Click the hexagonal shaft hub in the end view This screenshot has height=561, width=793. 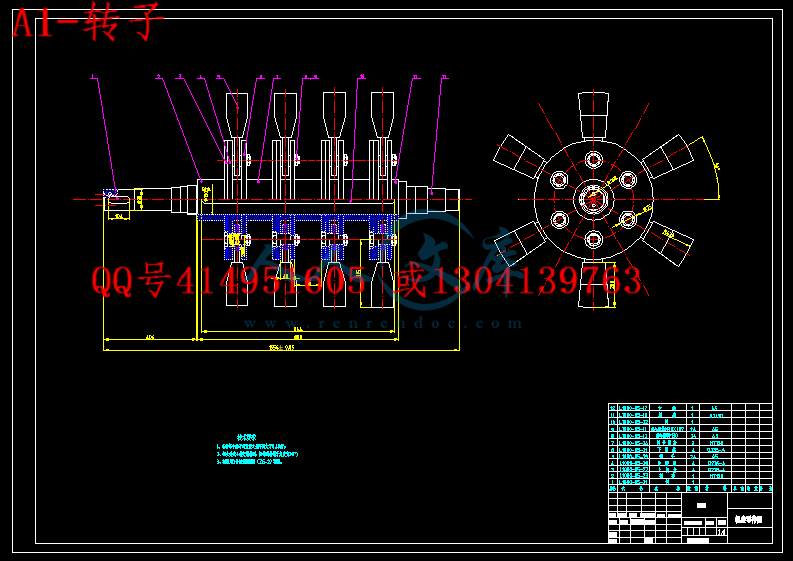click(x=593, y=199)
